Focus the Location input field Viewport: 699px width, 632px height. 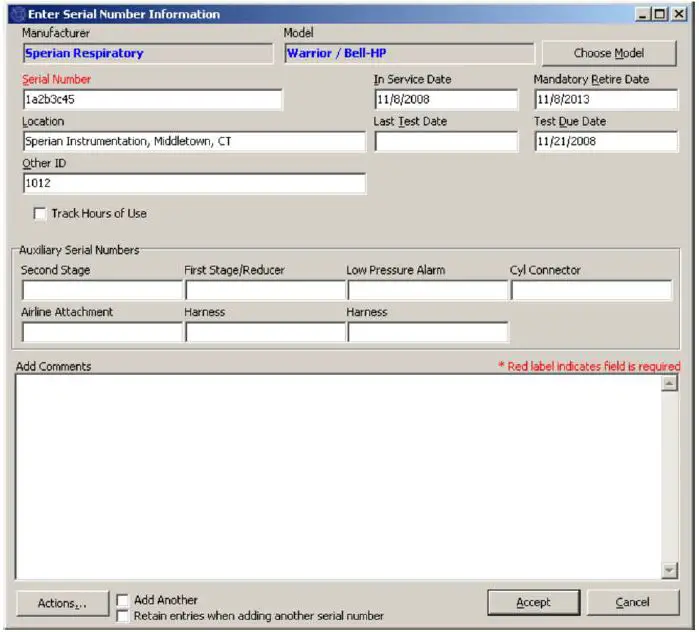coord(194,141)
